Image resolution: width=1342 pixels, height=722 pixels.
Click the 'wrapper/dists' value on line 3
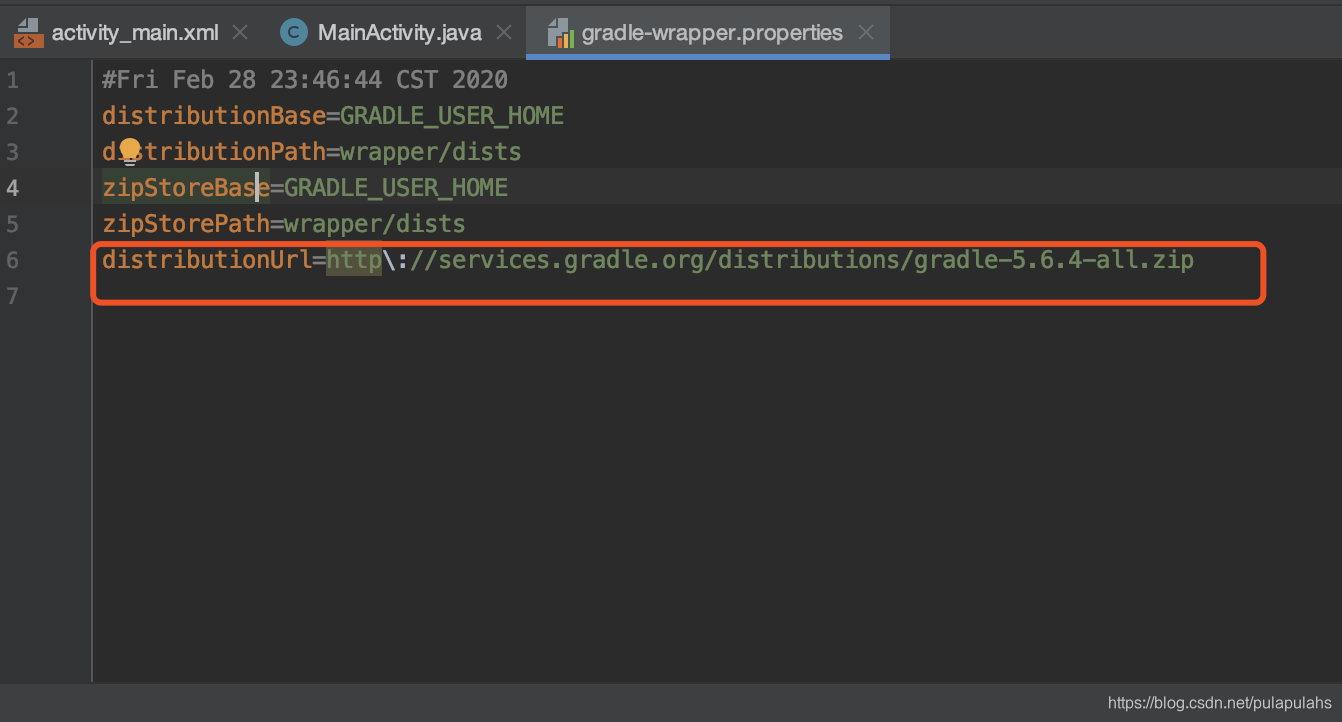(431, 152)
